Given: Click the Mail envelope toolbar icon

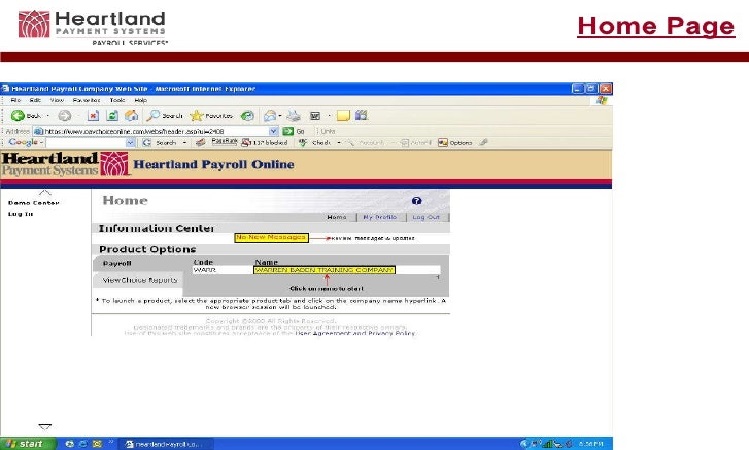Looking at the screenshot, I should point(270,116).
